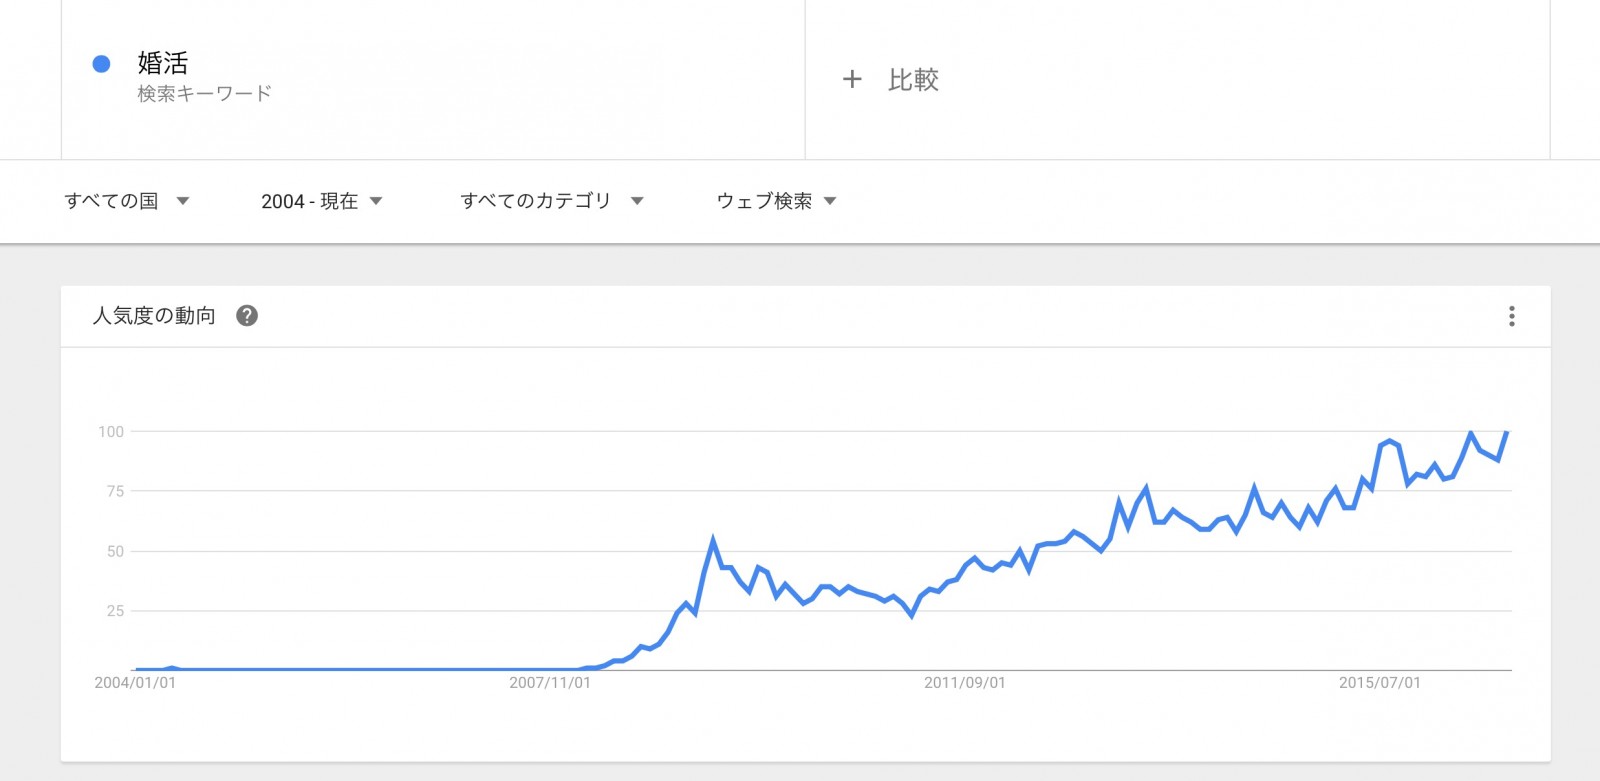
Task: Click the 2011/09/01 date label on axis
Action: coord(965,683)
